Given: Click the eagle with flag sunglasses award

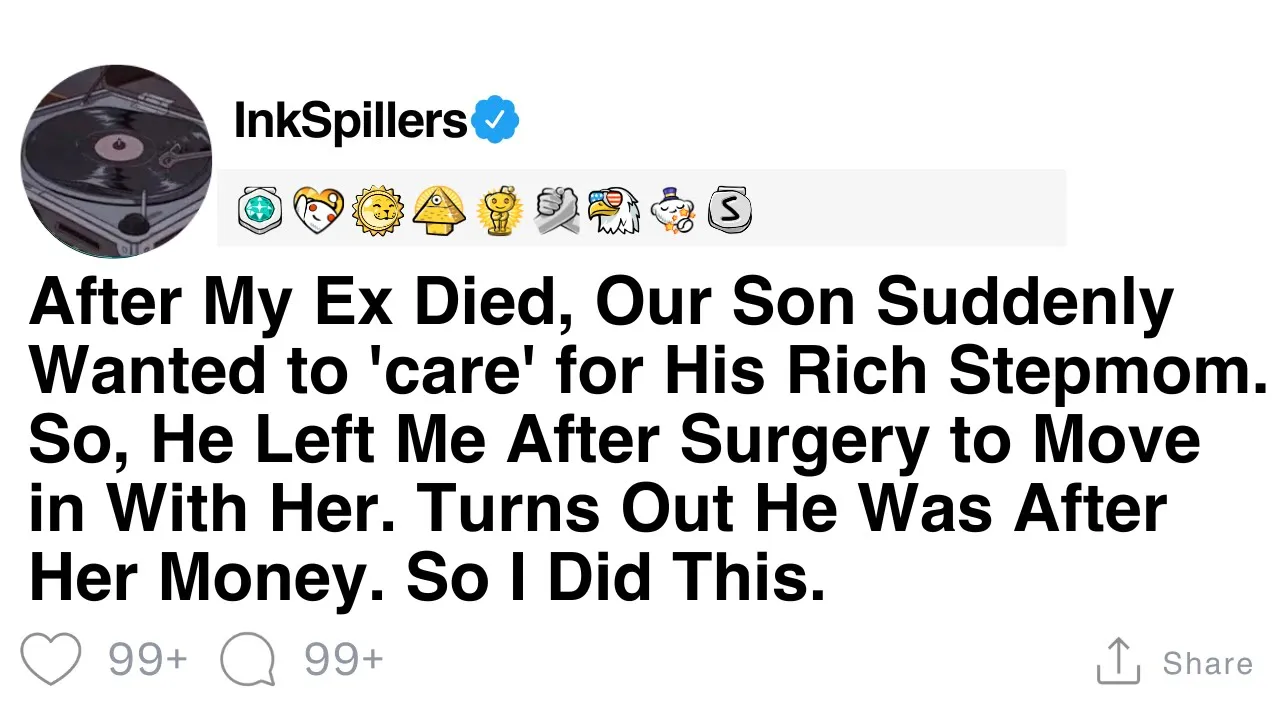Looking at the screenshot, I should point(613,210).
